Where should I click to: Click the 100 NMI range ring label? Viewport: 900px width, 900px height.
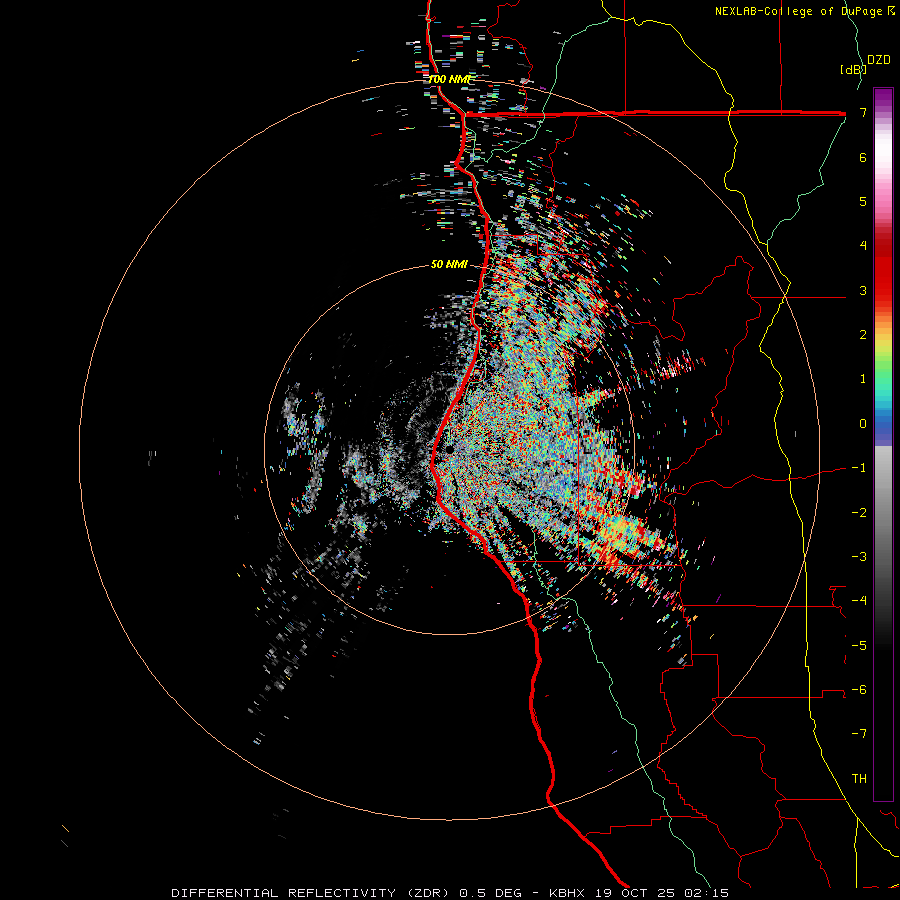coord(449,79)
